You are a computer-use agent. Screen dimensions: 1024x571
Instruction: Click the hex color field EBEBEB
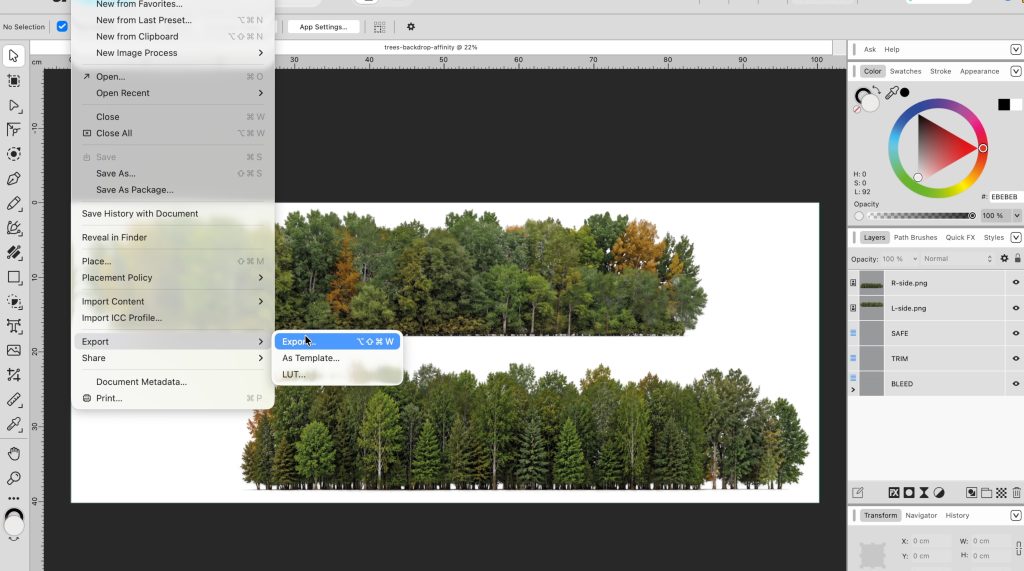(1004, 197)
